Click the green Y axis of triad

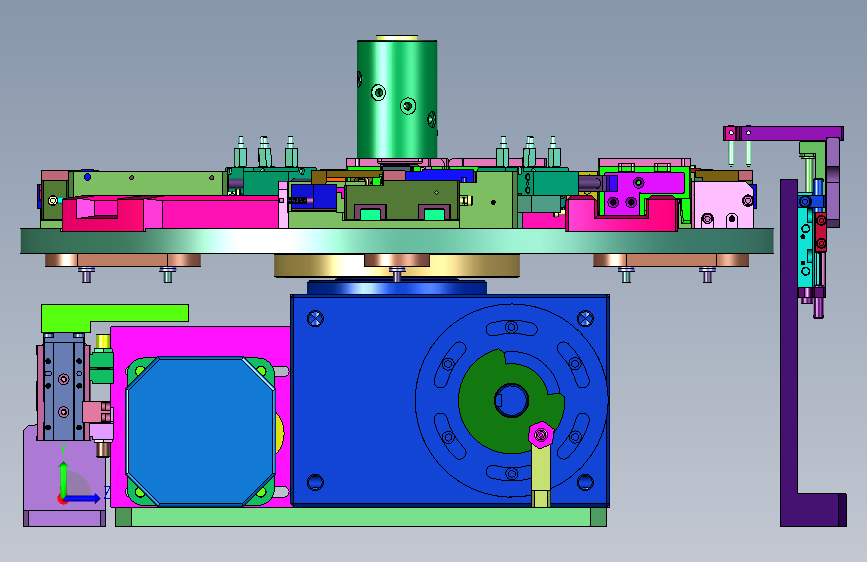(63, 478)
